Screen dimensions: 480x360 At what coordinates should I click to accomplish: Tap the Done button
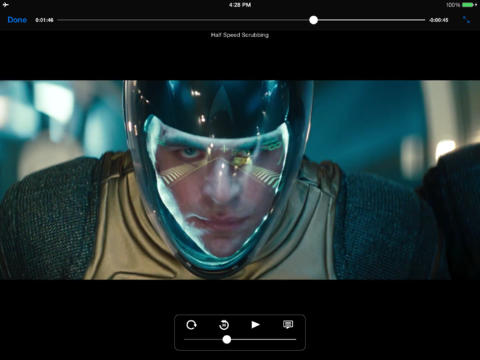pos(17,20)
